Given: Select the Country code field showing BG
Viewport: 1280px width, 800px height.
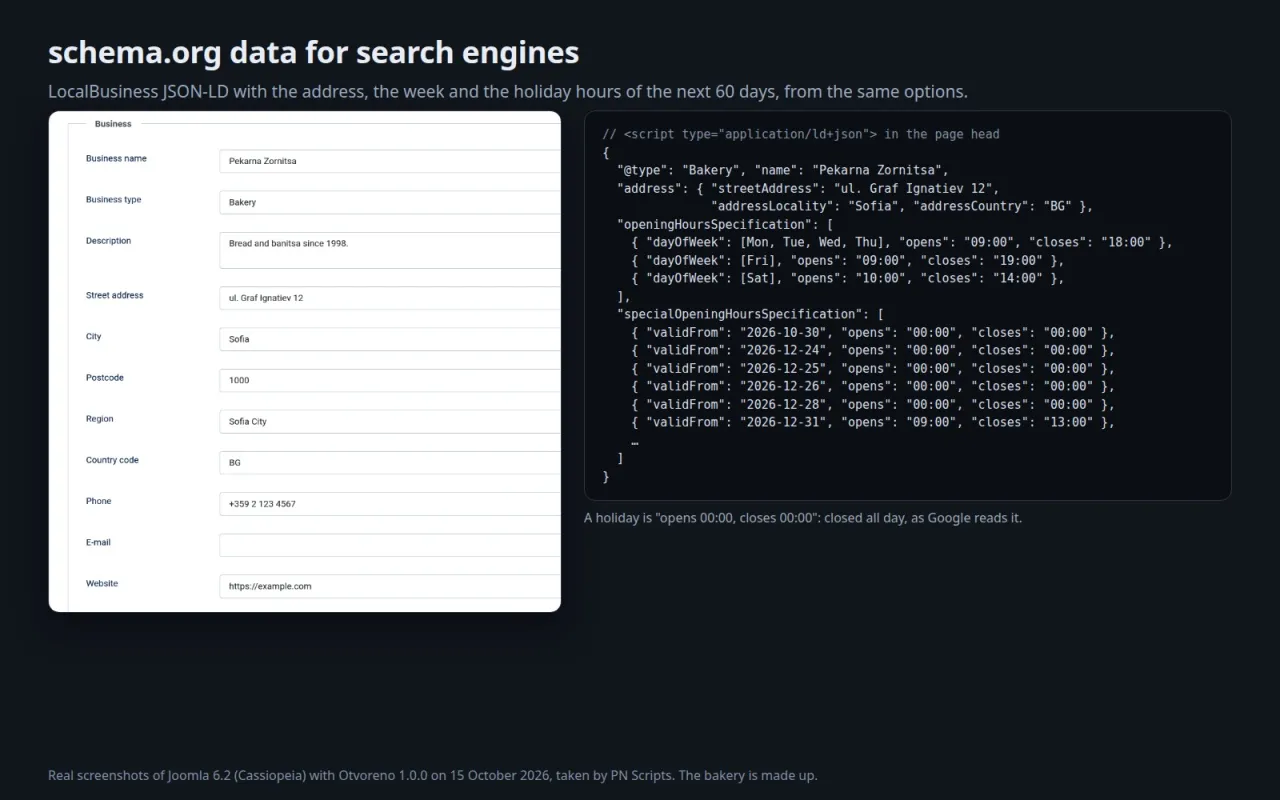Looking at the screenshot, I should 390,462.
